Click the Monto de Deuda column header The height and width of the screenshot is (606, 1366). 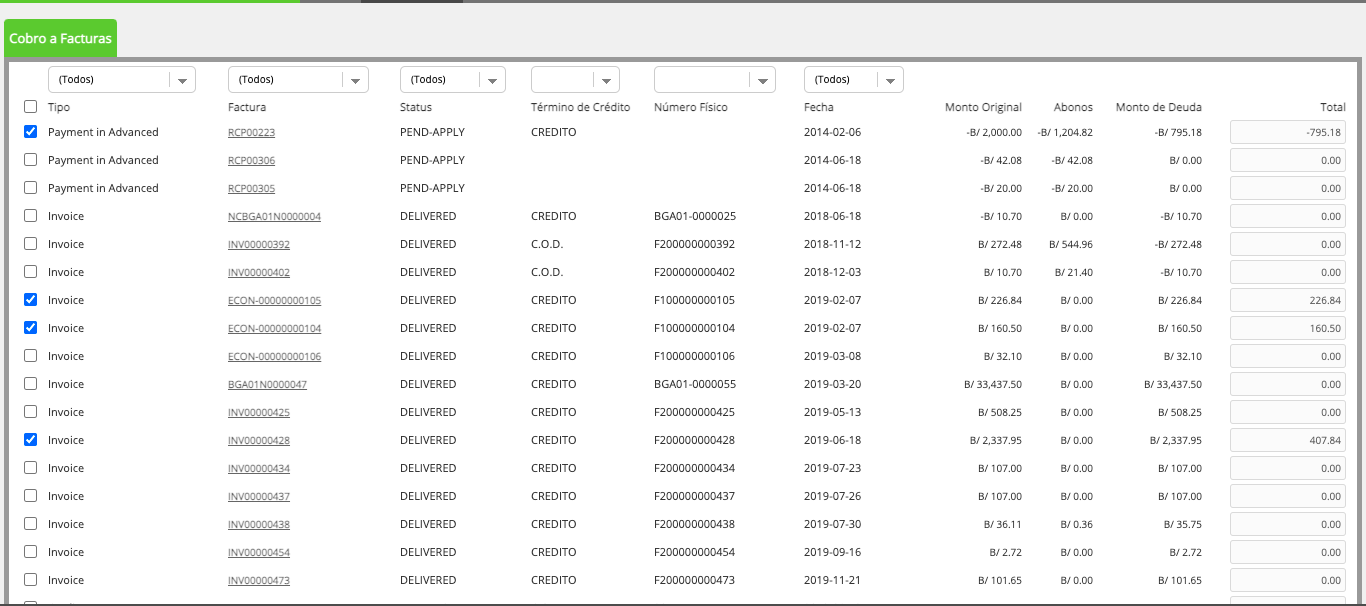tap(1158, 107)
